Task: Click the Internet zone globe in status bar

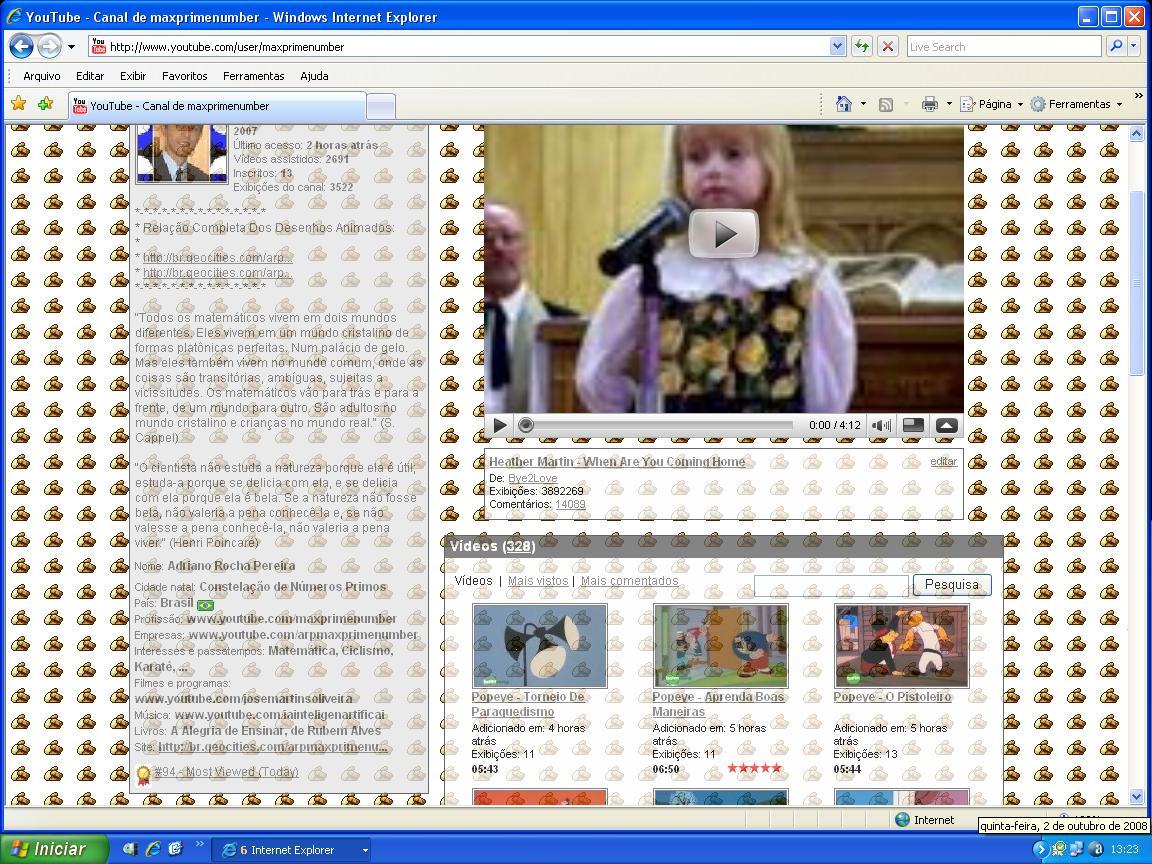Action: point(902,820)
